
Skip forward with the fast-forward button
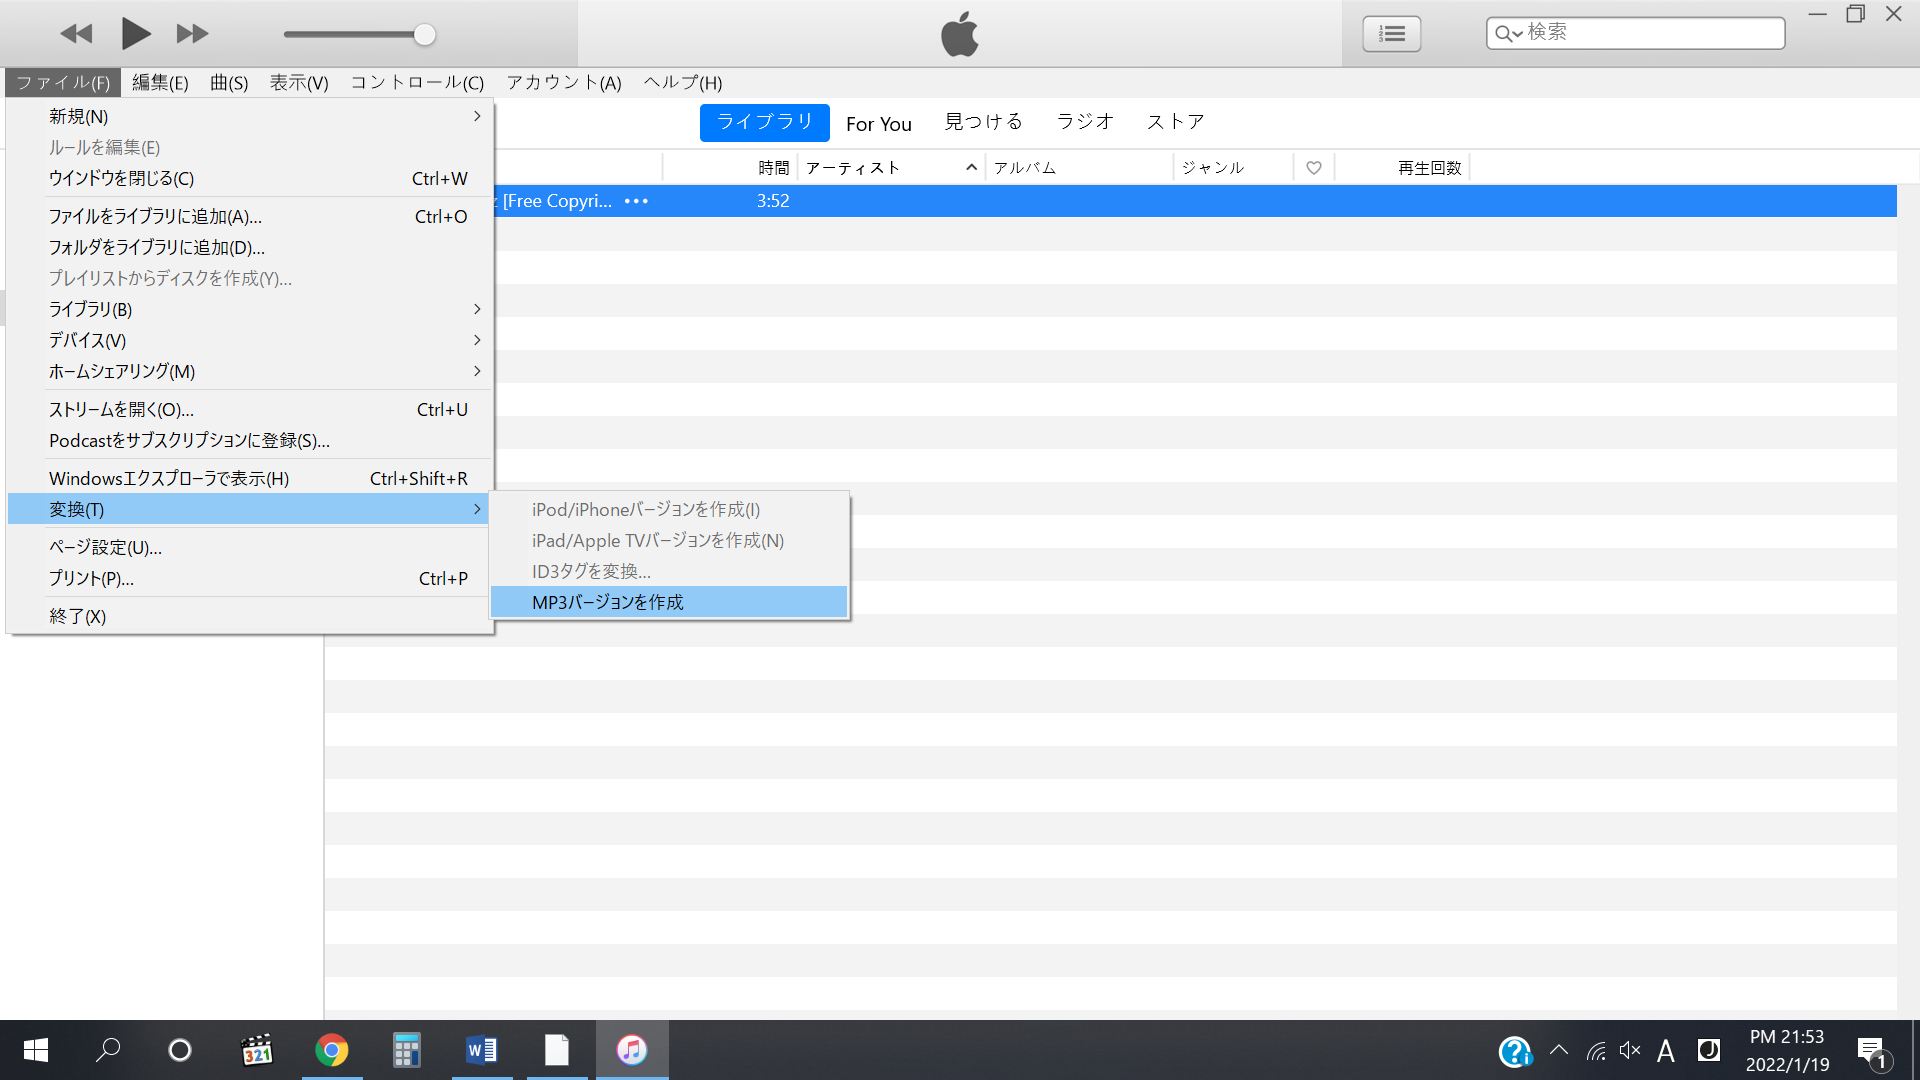pos(192,34)
